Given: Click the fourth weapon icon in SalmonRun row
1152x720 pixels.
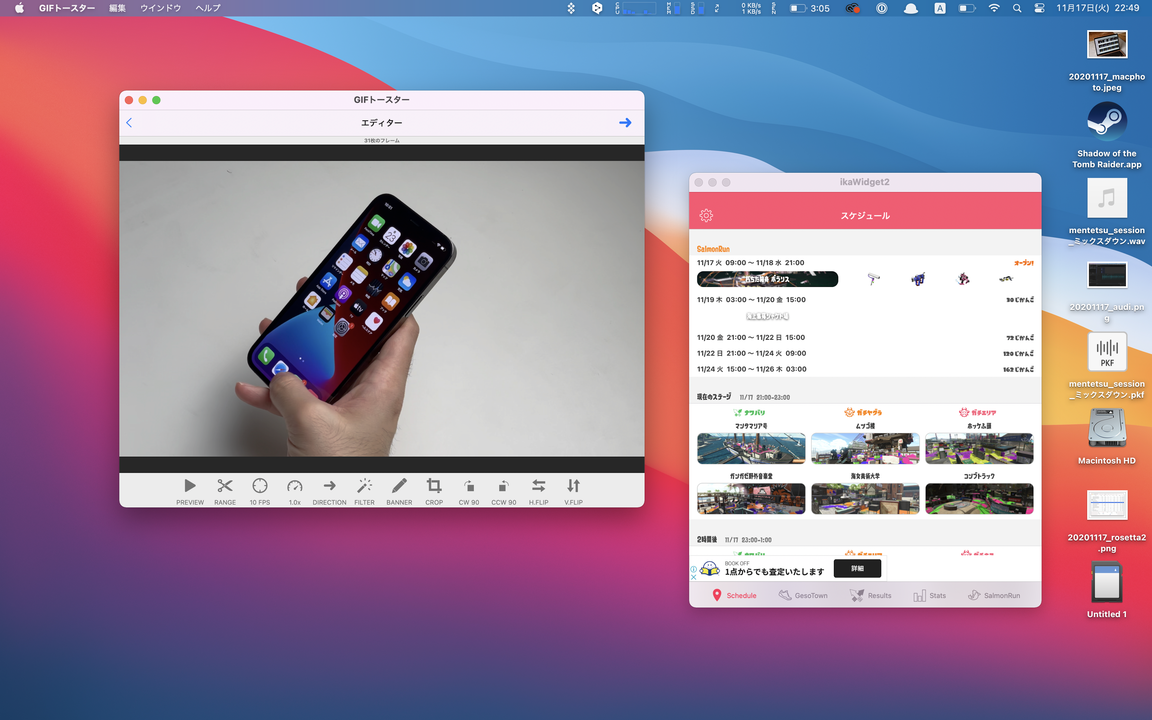Looking at the screenshot, I should click(x=1006, y=278).
